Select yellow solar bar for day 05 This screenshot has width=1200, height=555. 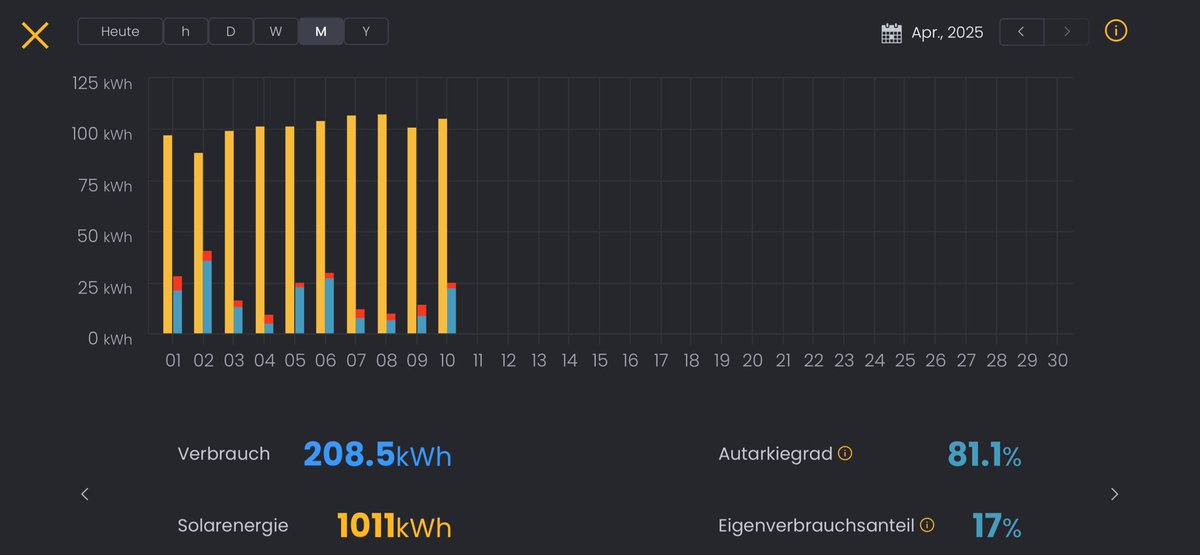(x=290, y=230)
